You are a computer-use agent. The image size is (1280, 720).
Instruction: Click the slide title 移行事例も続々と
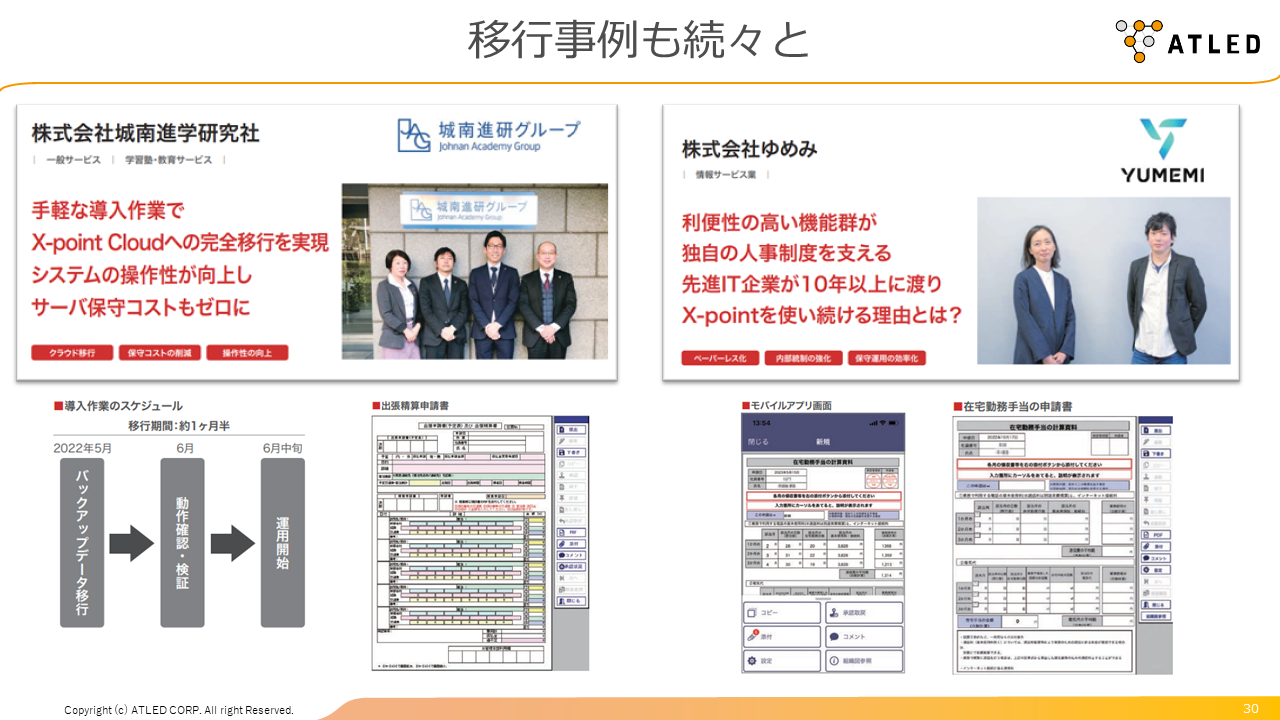pyautogui.click(x=638, y=39)
